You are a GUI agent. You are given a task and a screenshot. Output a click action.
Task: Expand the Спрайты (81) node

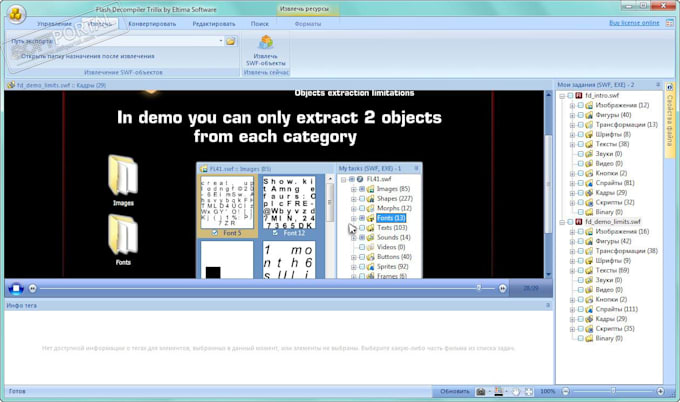pos(572,183)
